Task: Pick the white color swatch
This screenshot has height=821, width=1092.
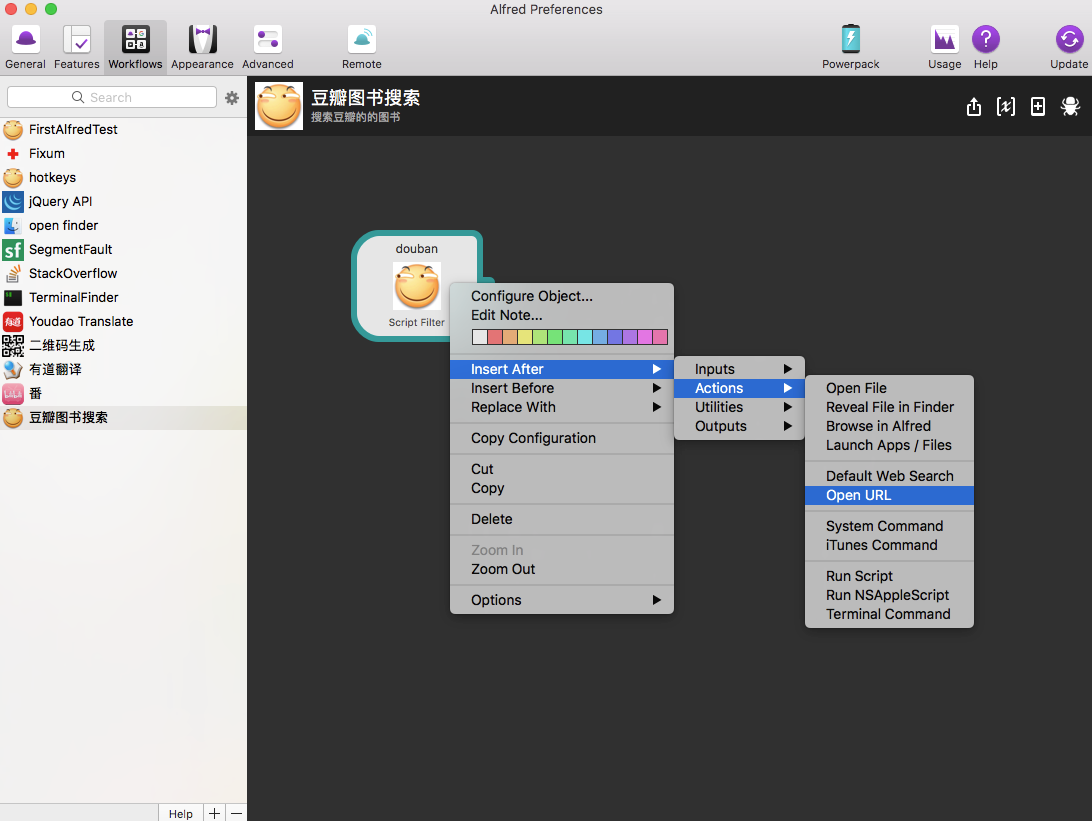Action: coord(479,337)
